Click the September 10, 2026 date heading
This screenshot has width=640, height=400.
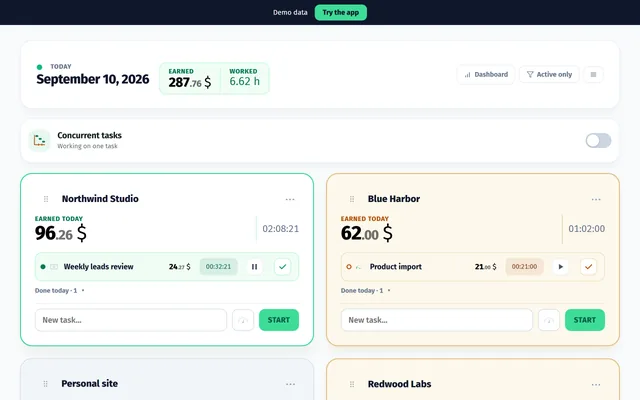(x=93, y=79)
